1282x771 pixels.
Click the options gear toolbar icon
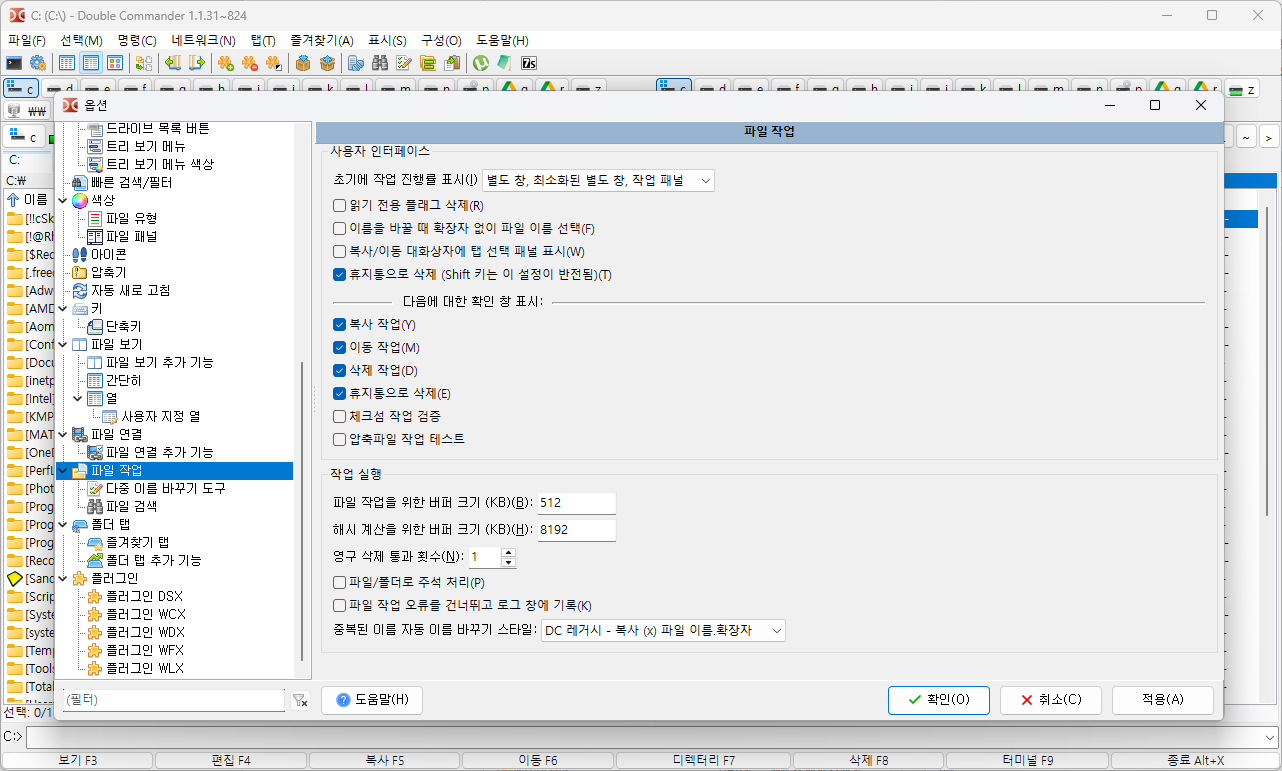click(x=38, y=63)
